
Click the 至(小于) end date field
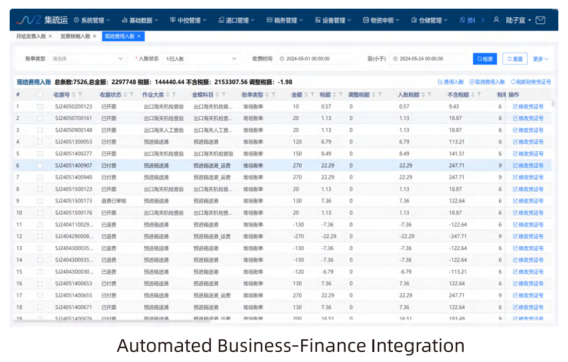(429, 59)
